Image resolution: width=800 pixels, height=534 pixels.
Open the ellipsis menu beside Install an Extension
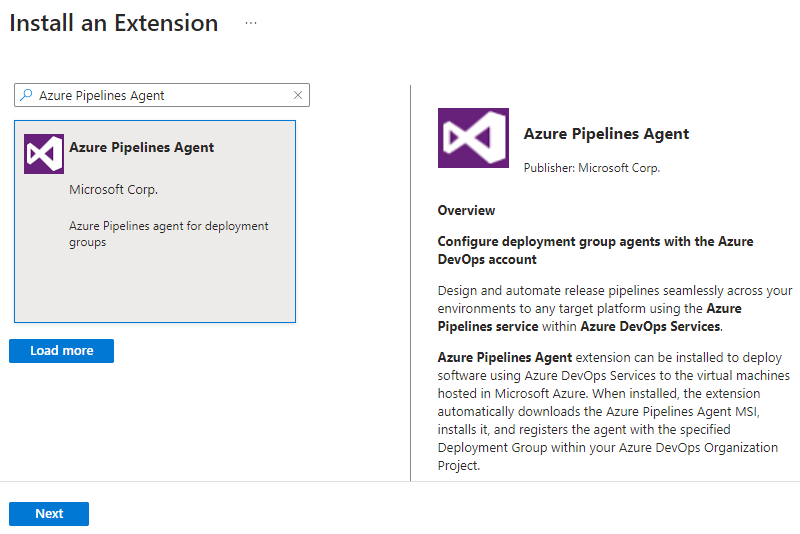251,23
